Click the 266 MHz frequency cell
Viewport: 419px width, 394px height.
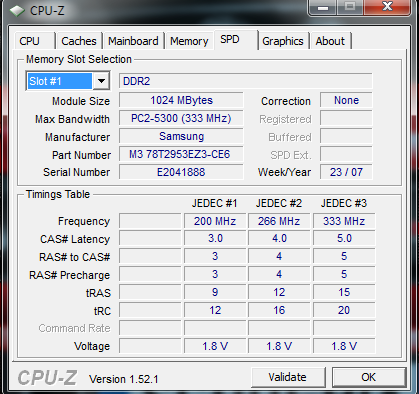tap(279, 221)
